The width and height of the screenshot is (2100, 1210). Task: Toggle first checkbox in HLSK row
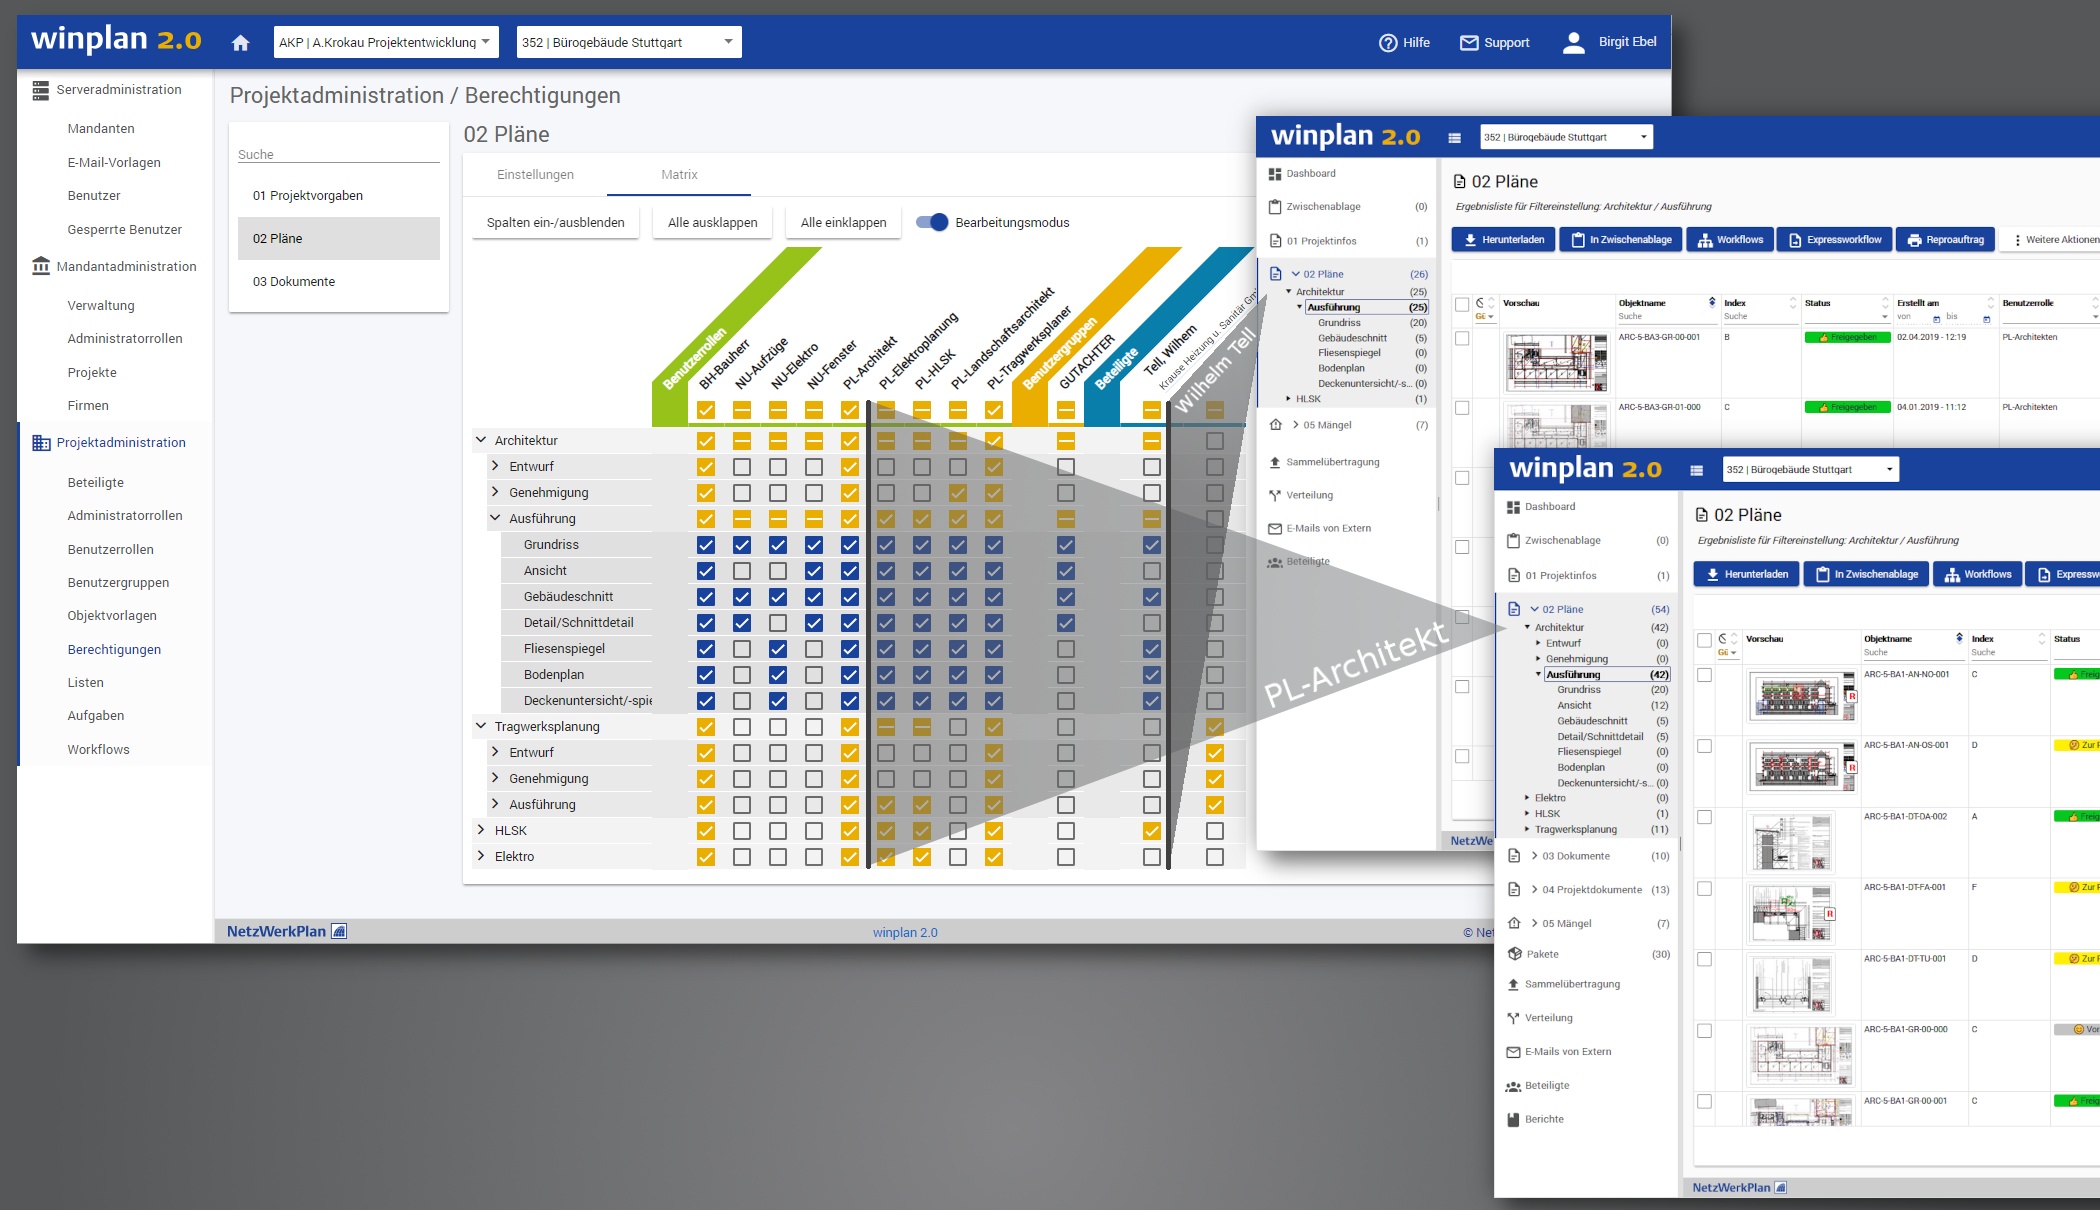click(x=706, y=831)
